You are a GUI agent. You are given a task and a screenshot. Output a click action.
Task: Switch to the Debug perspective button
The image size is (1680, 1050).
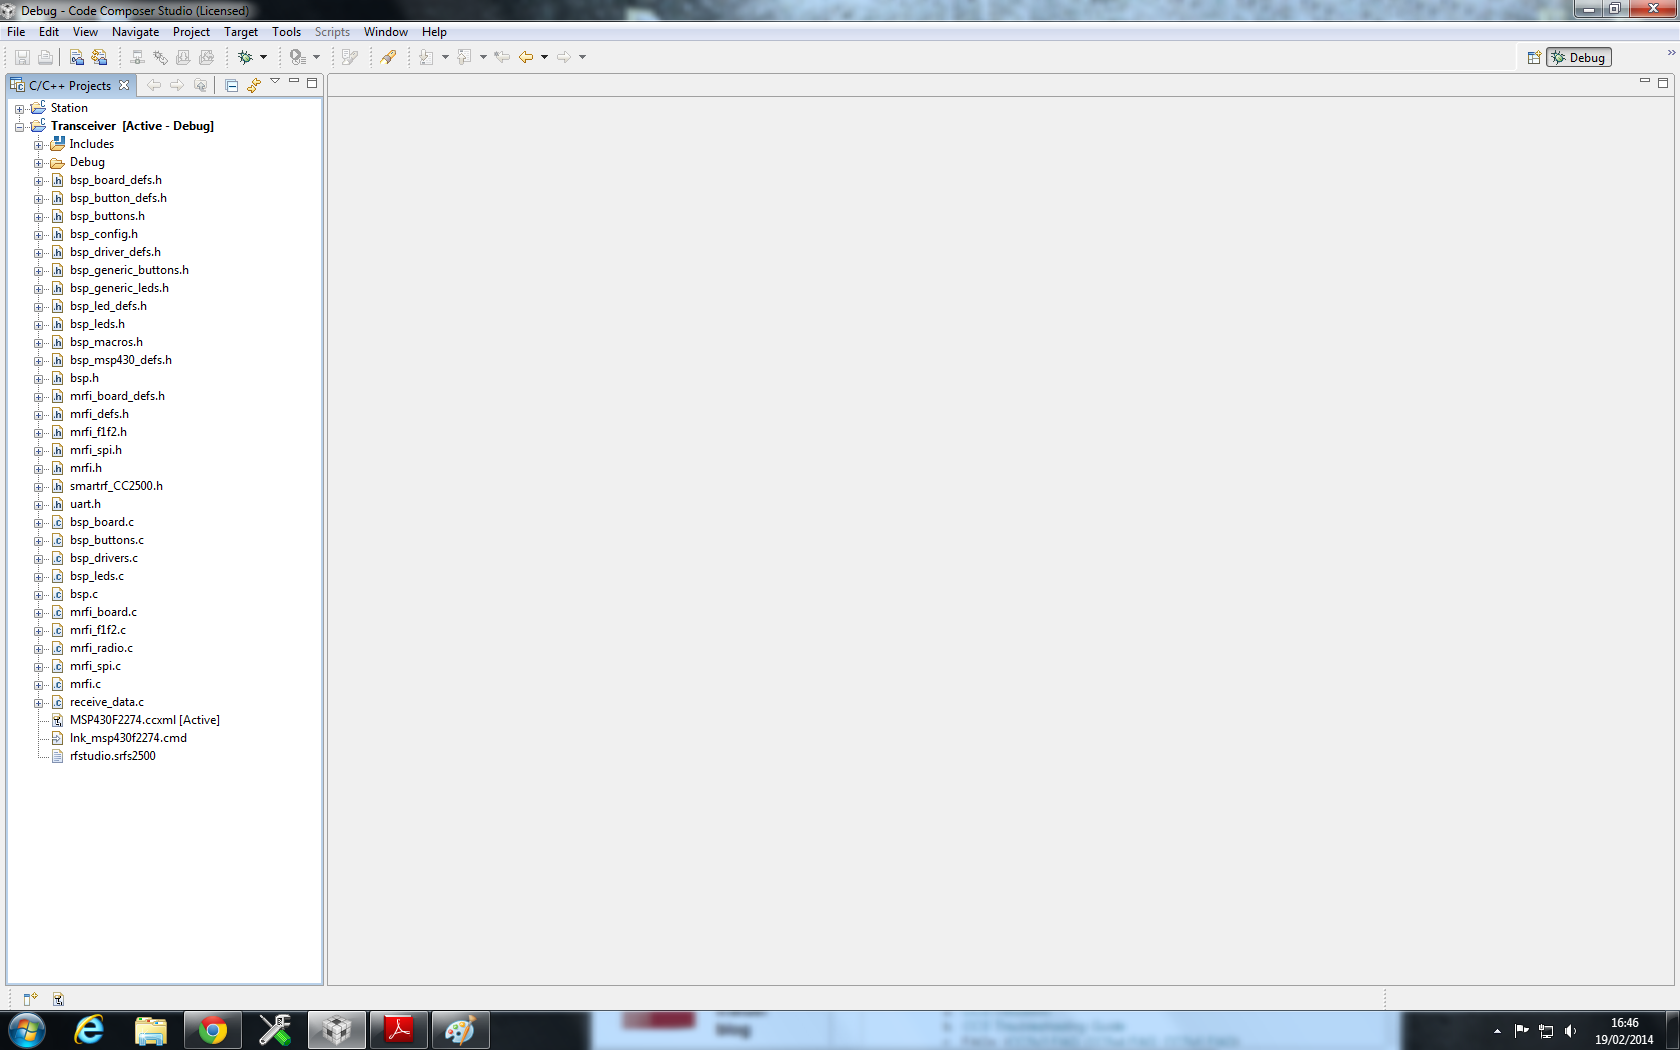1579,57
